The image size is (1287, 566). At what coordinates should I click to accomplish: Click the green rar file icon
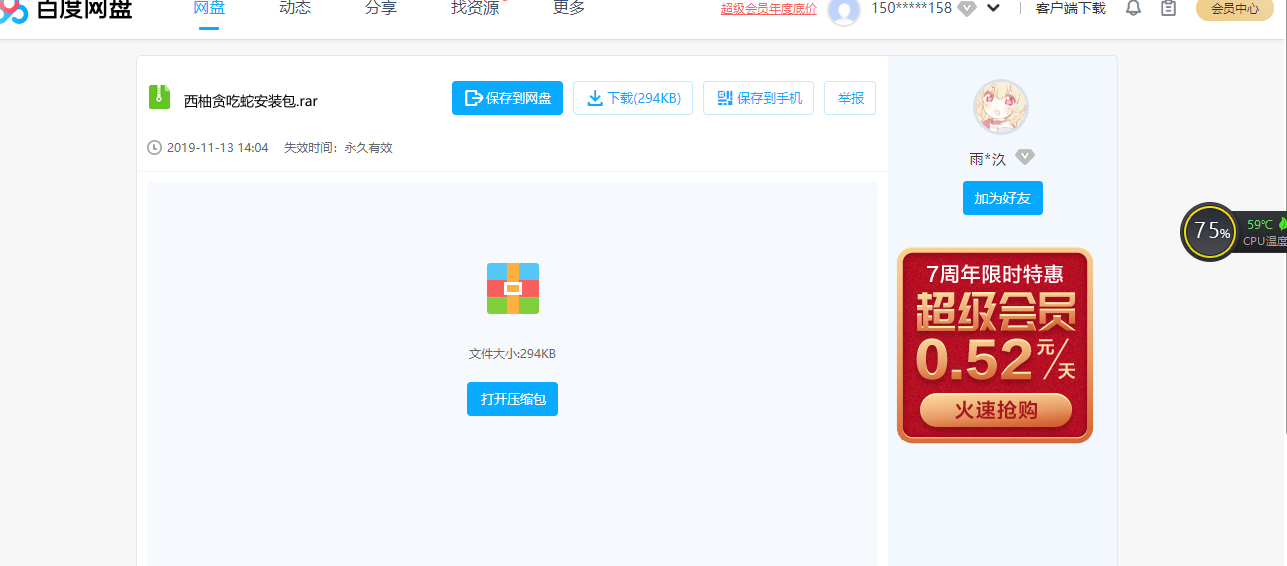coord(159,98)
